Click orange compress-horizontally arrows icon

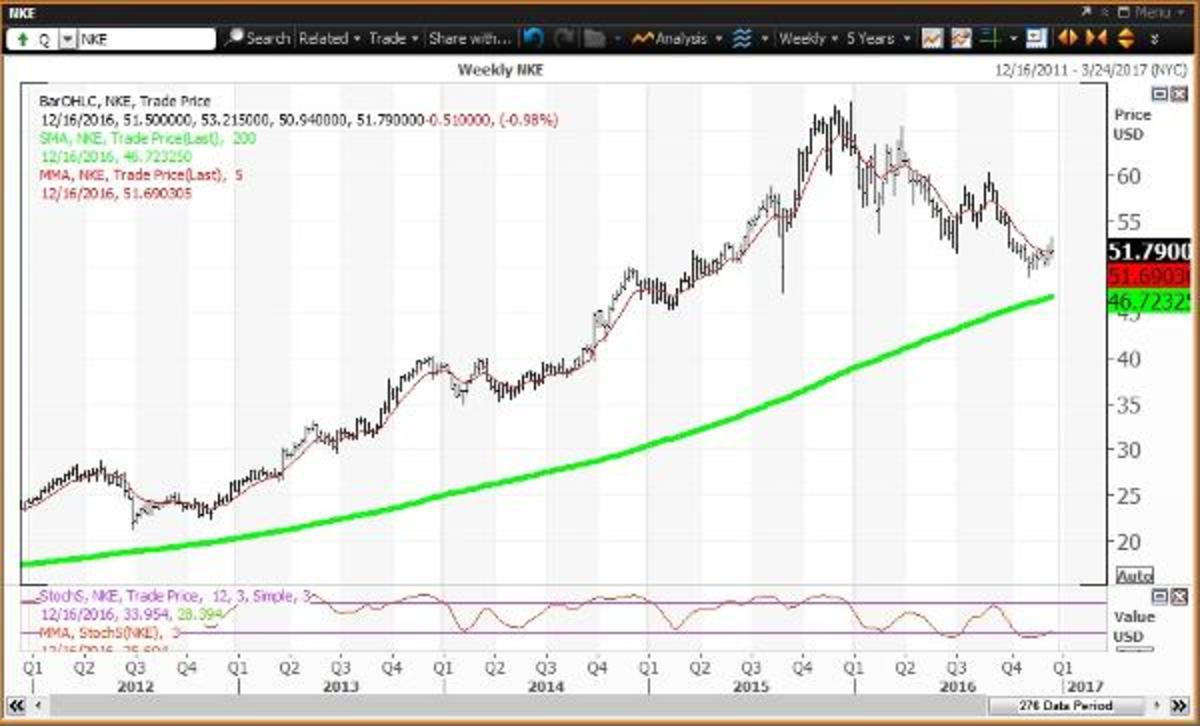point(1096,38)
